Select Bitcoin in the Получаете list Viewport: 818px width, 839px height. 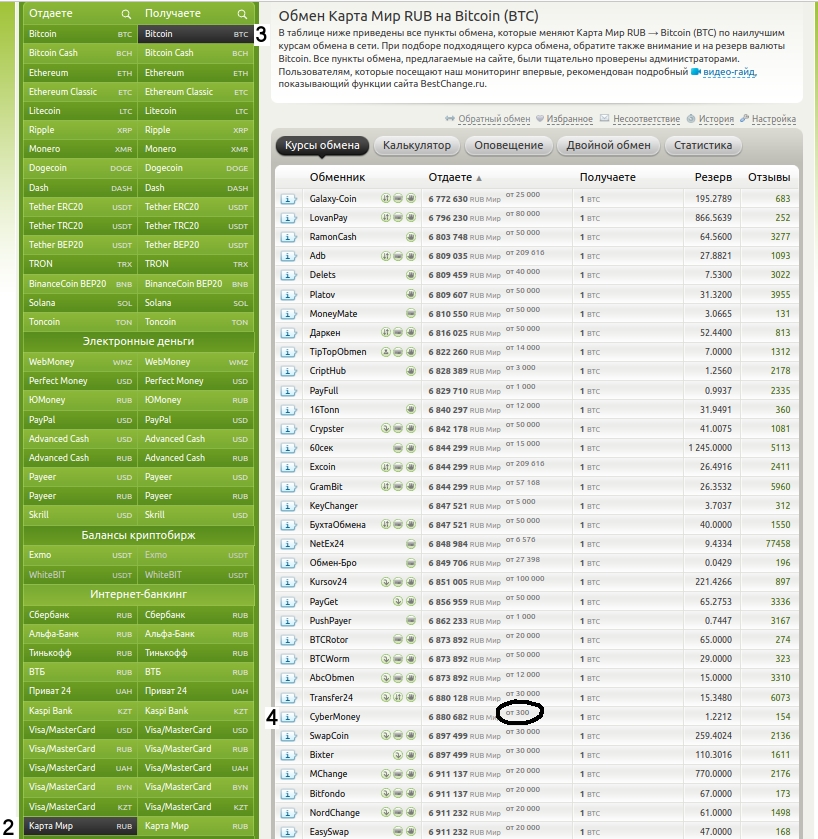click(x=196, y=34)
